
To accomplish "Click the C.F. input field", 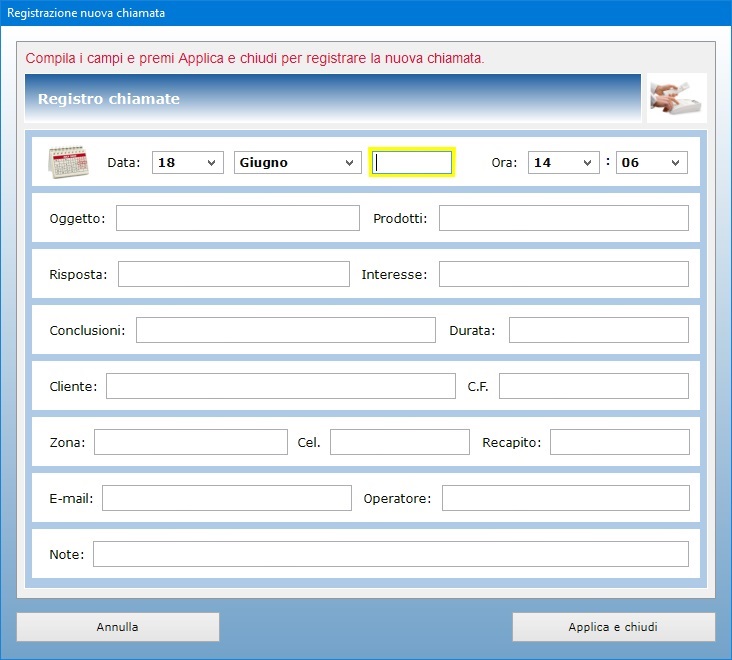I will pos(594,386).
